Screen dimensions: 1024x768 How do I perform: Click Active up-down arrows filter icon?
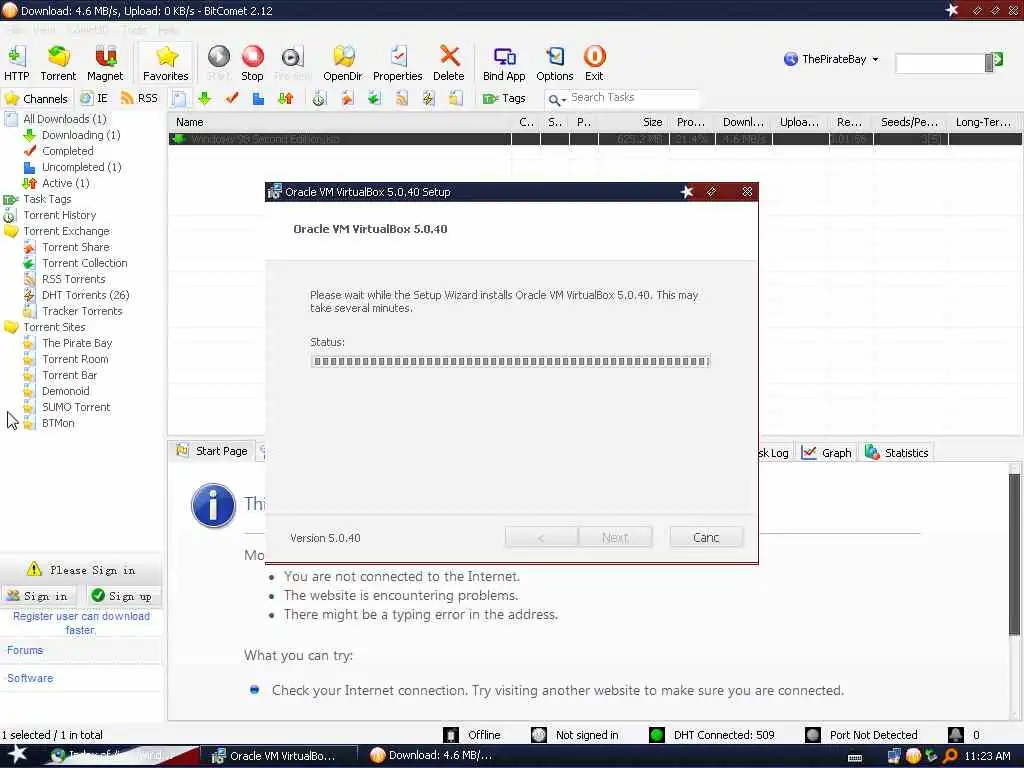pos(285,99)
